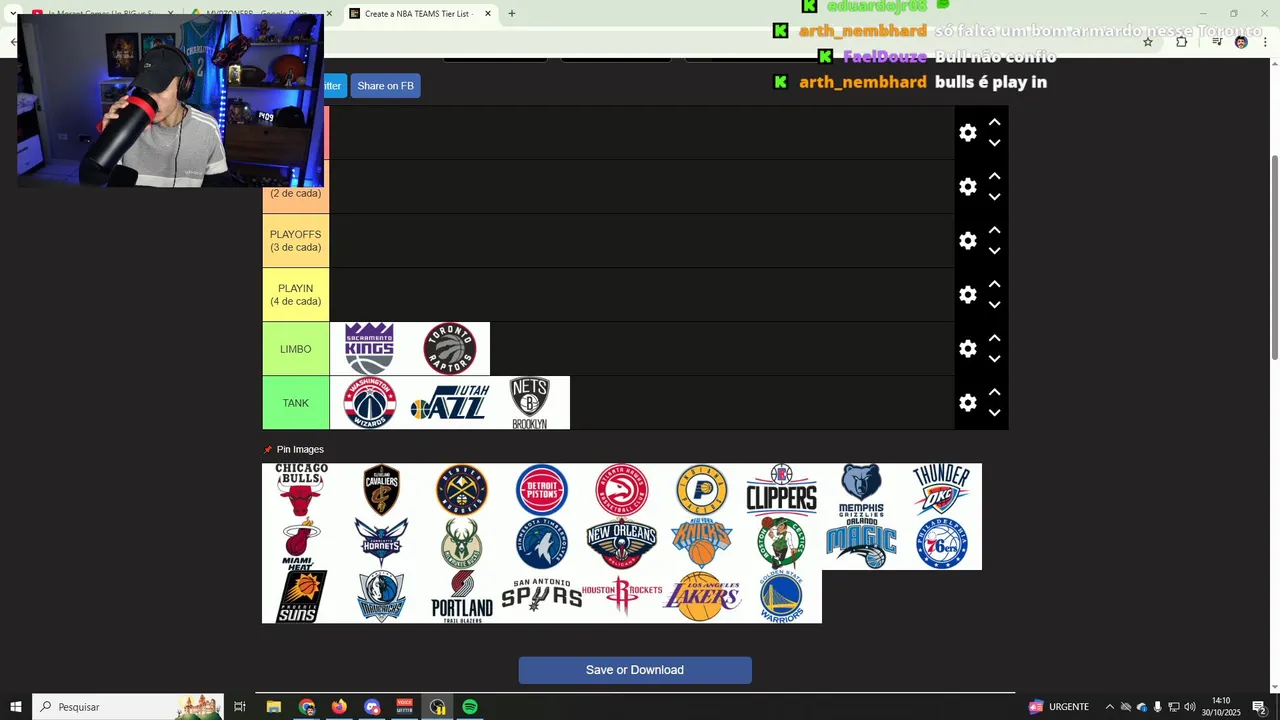The width and height of the screenshot is (1280, 720).
Task: Choose the Memphis Grizzlies logo
Action: [x=862, y=490]
